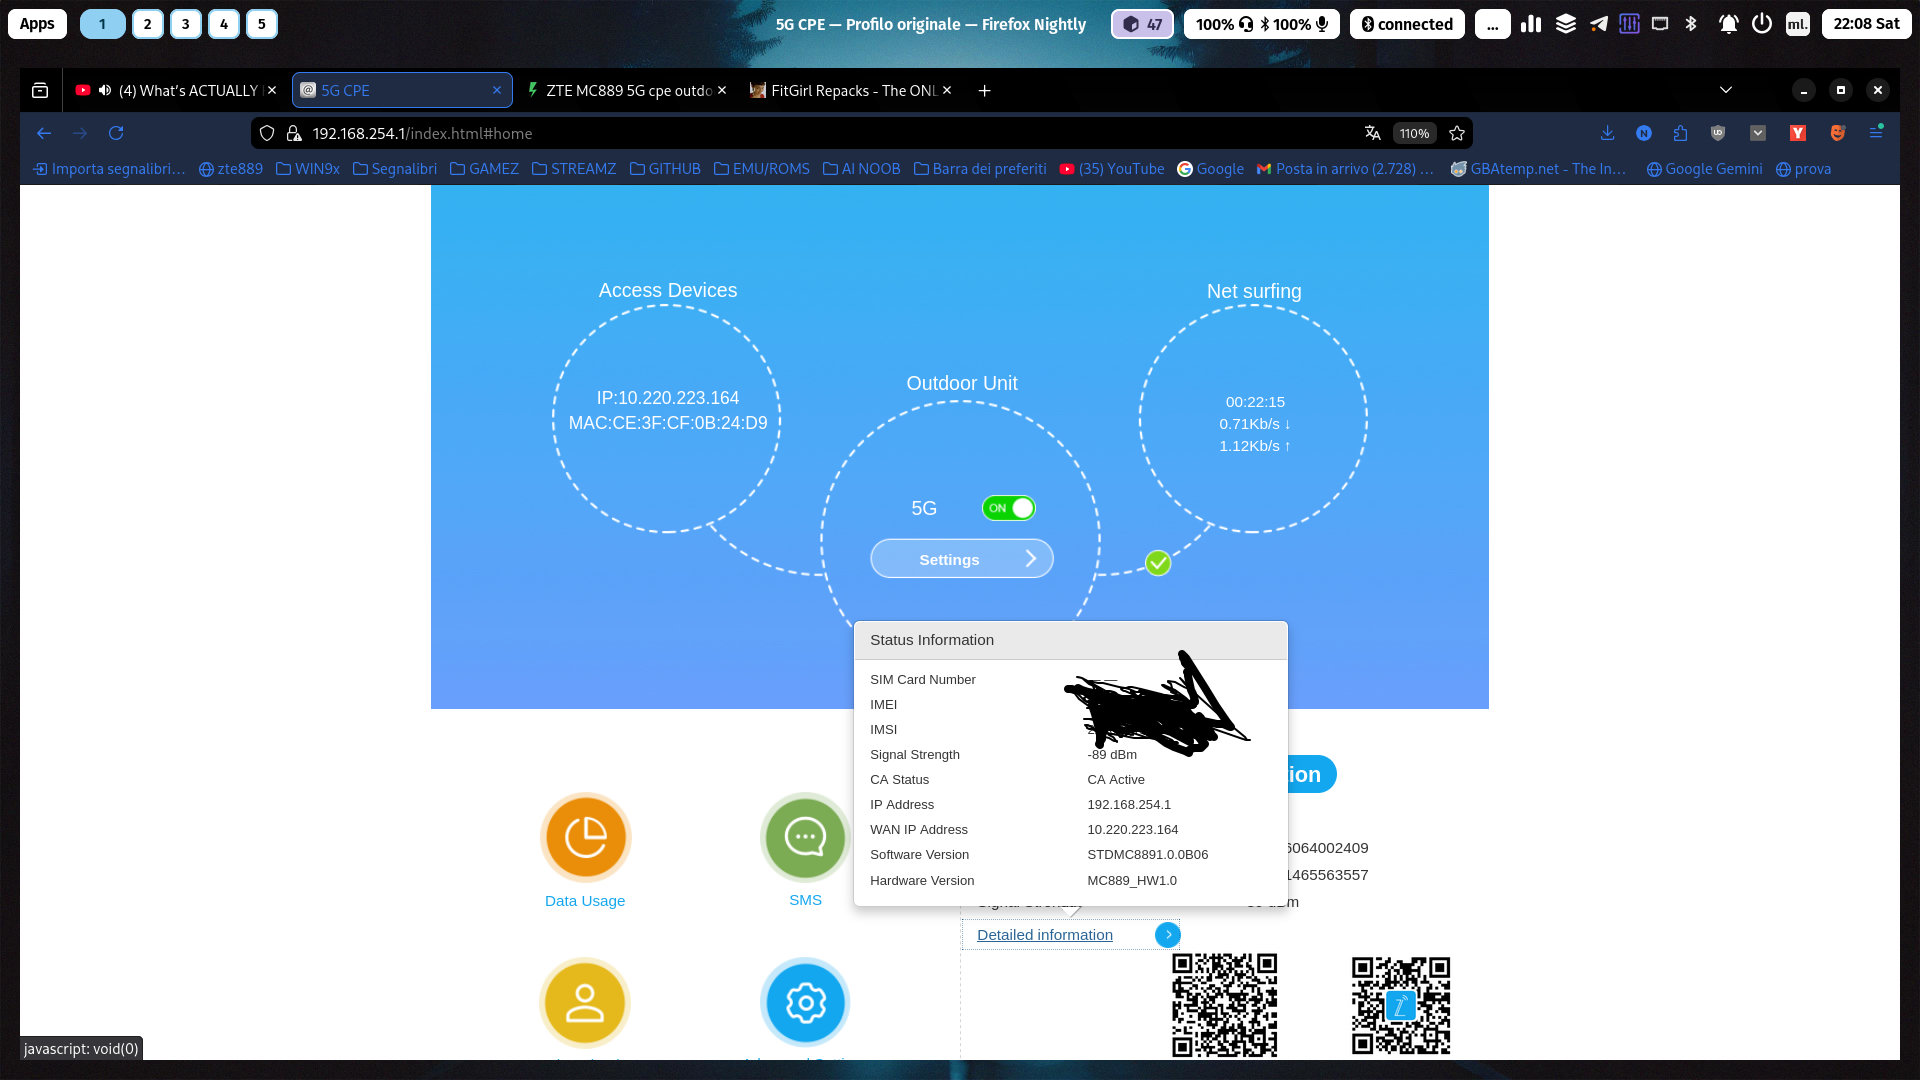Bookmark page with the star icon

tap(1457, 133)
